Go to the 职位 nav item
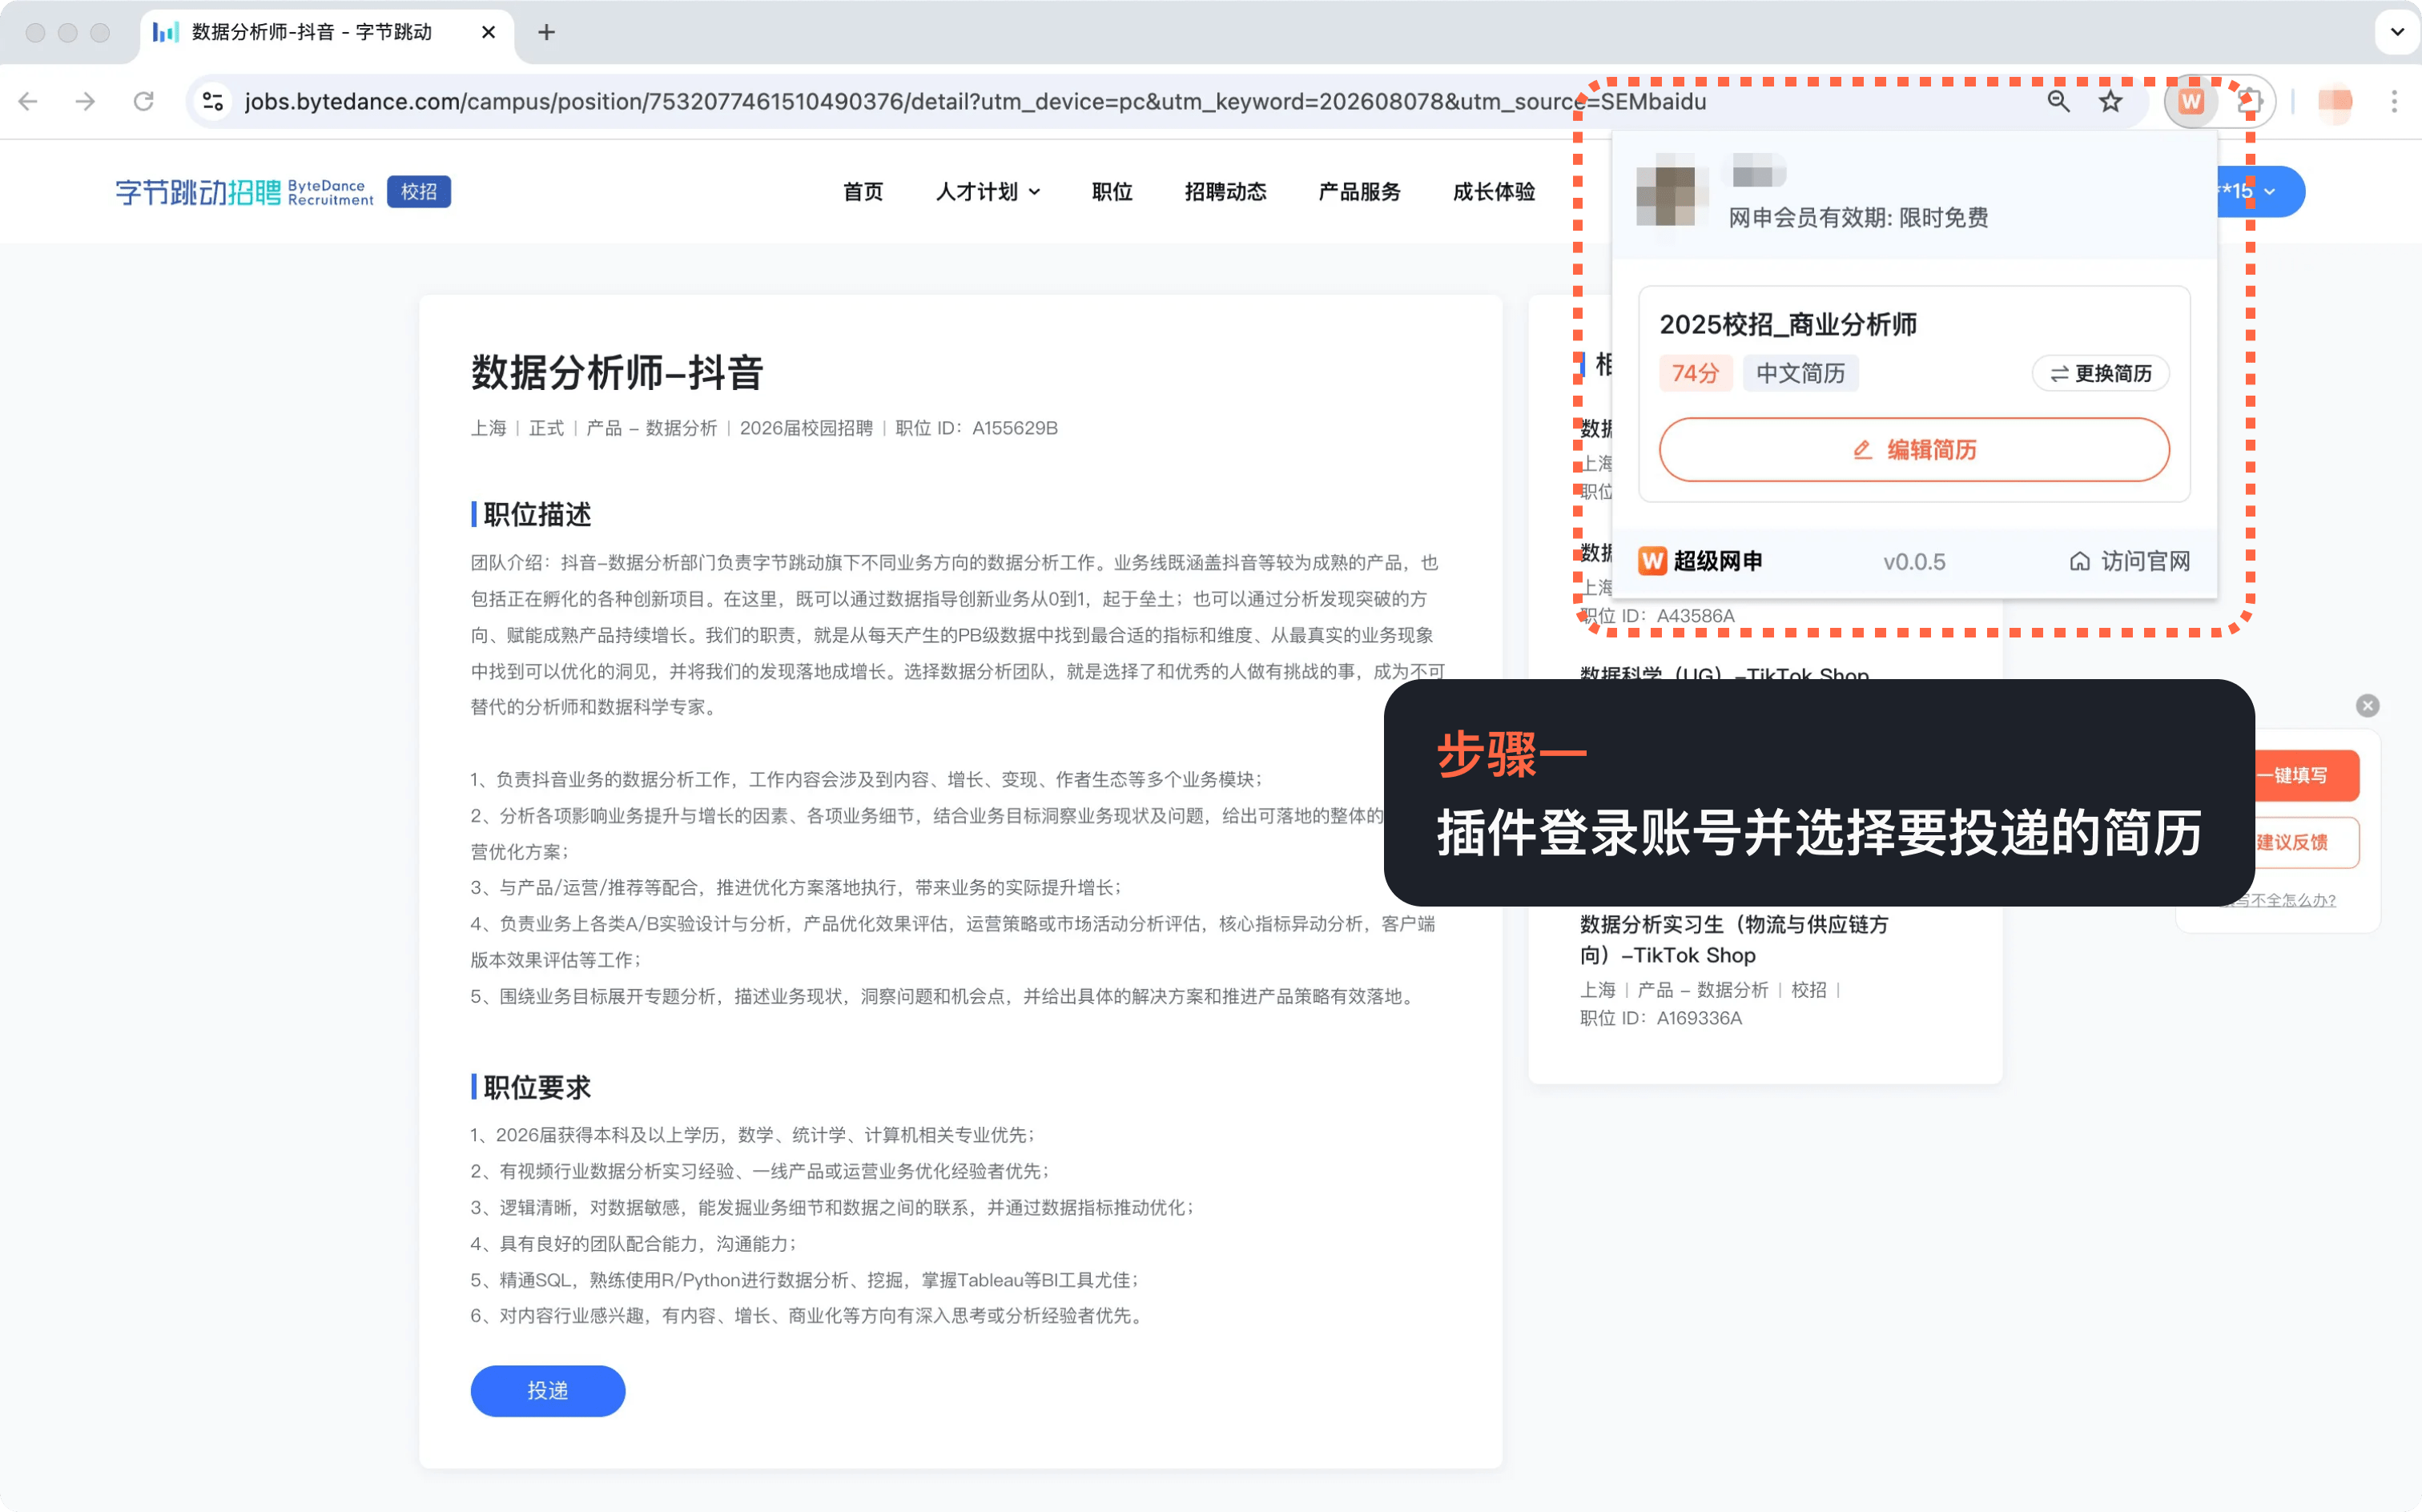Viewport: 2422px width, 1512px height. [x=1112, y=191]
